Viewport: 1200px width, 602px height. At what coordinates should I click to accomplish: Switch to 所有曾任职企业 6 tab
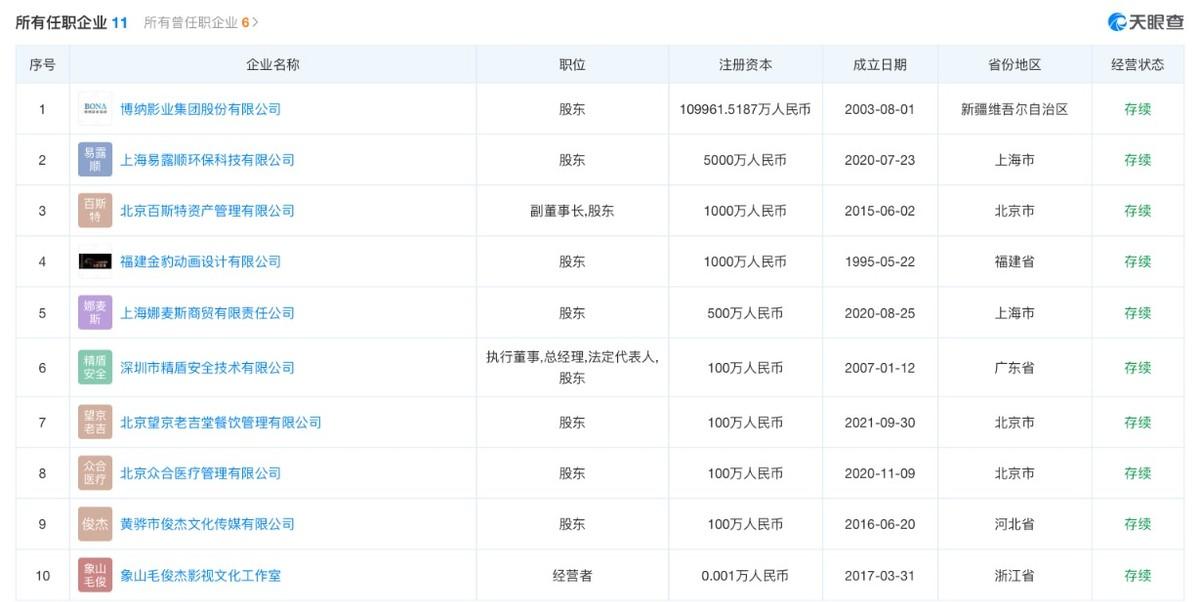[x=201, y=22]
